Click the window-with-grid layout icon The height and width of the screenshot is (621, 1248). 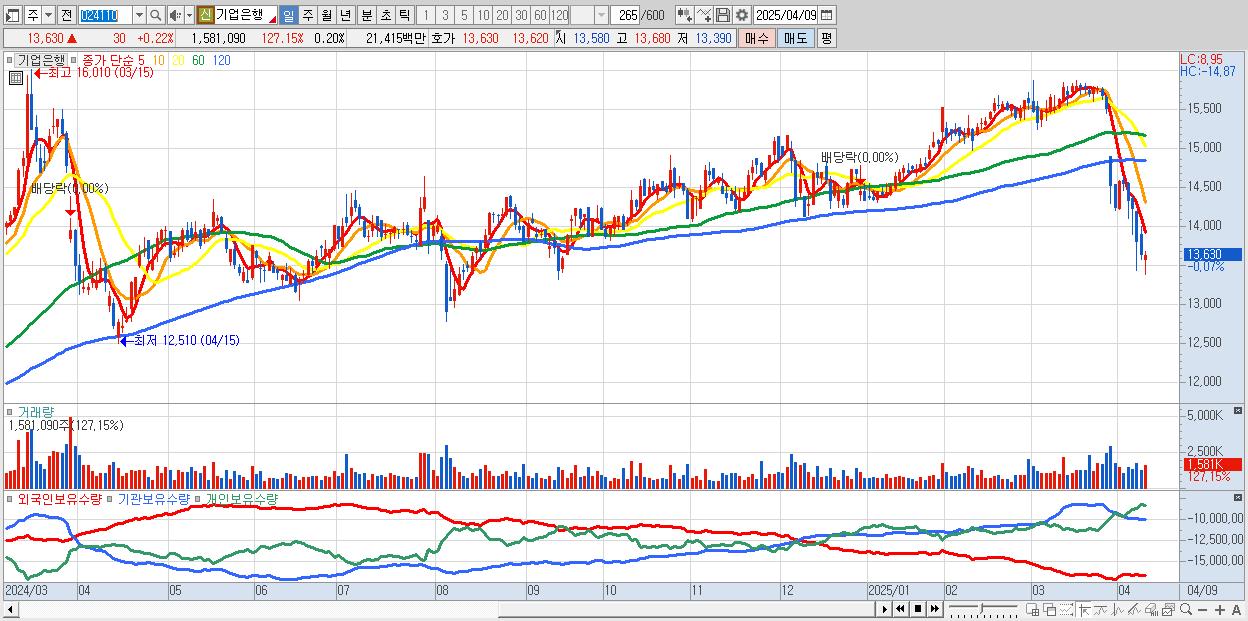coord(1032,609)
